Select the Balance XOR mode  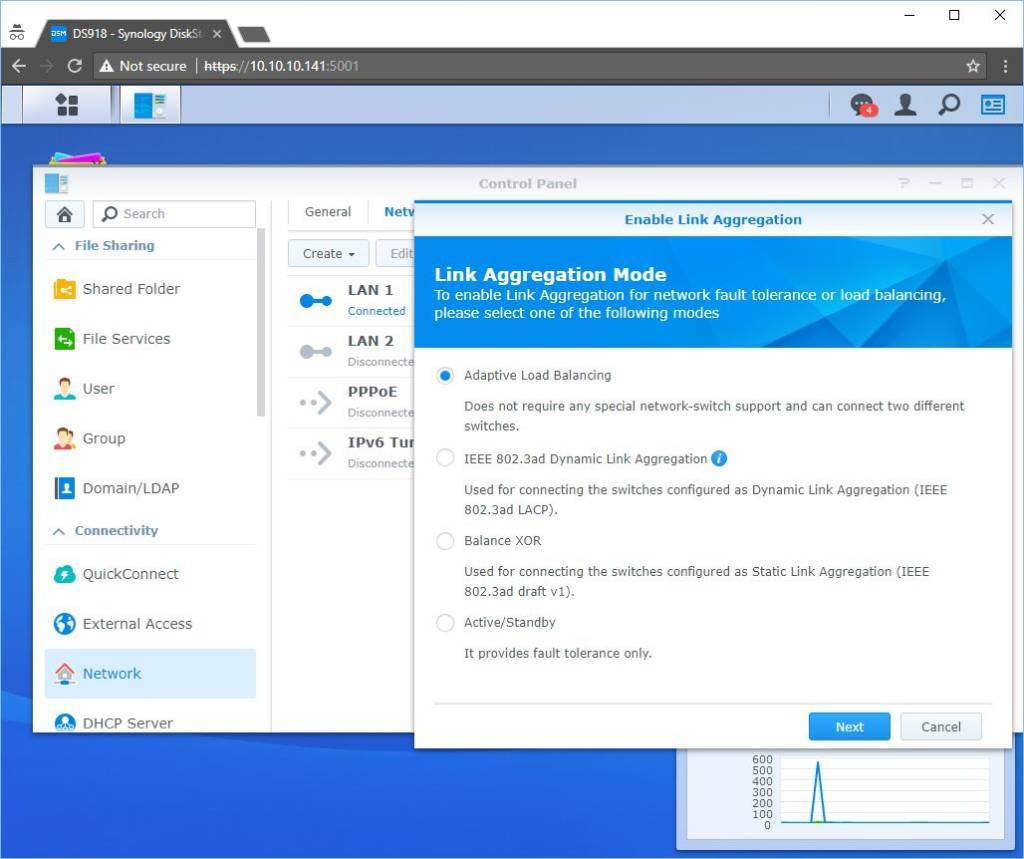(445, 540)
